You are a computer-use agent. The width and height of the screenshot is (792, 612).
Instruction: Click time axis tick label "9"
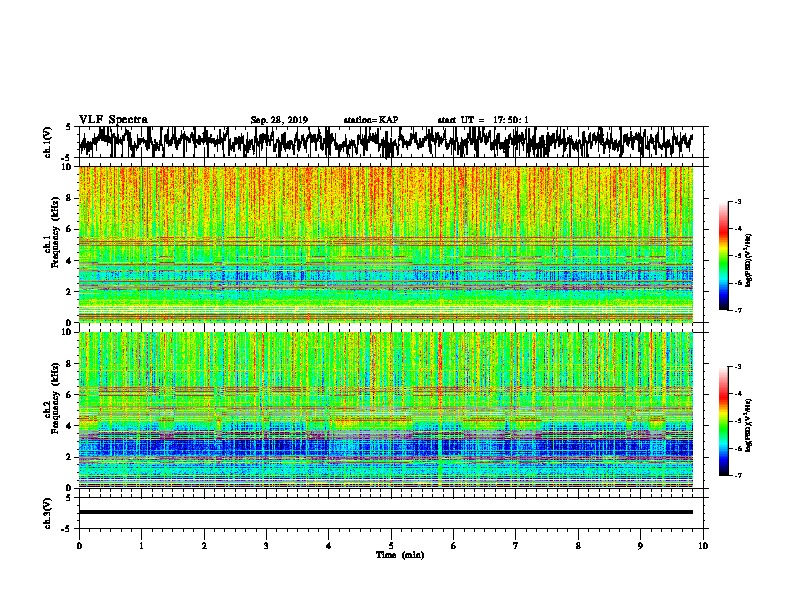(x=640, y=546)
